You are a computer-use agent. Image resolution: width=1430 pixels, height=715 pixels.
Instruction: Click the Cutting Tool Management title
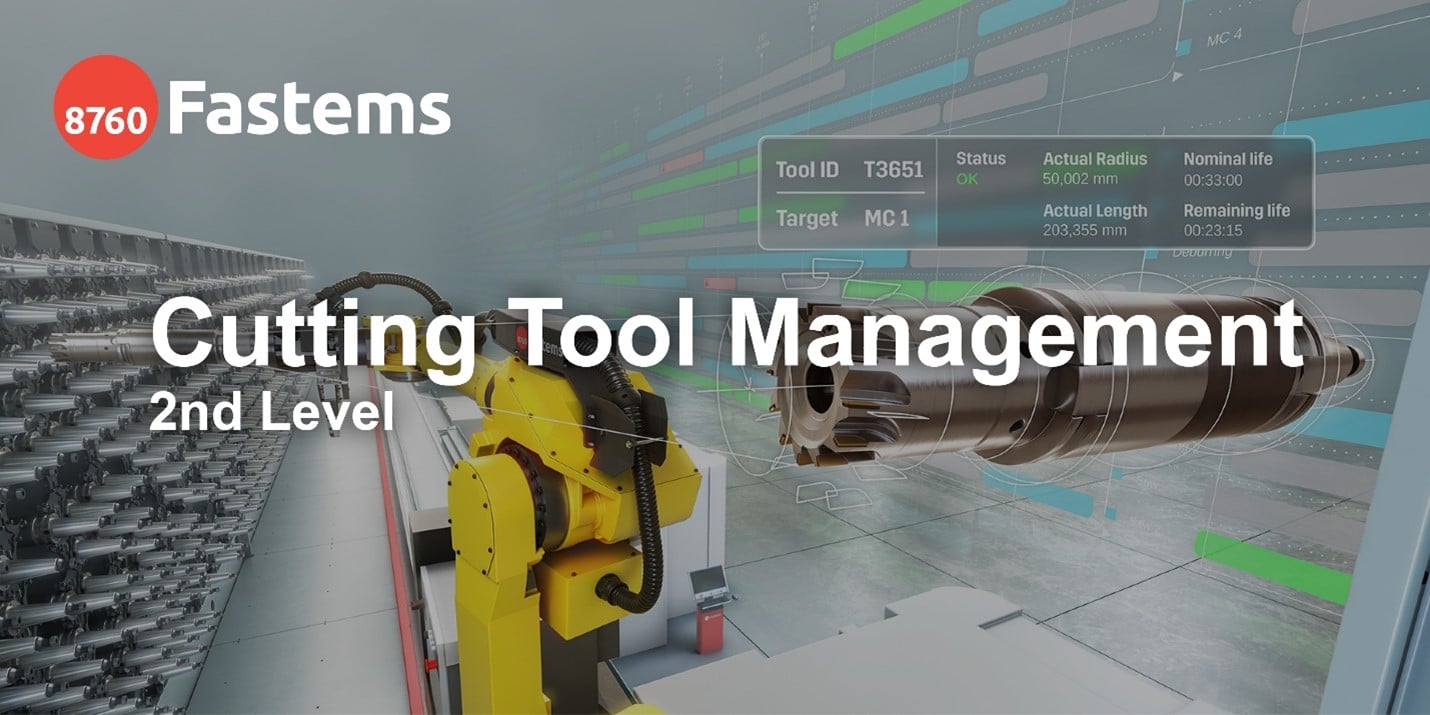point(728,333)
